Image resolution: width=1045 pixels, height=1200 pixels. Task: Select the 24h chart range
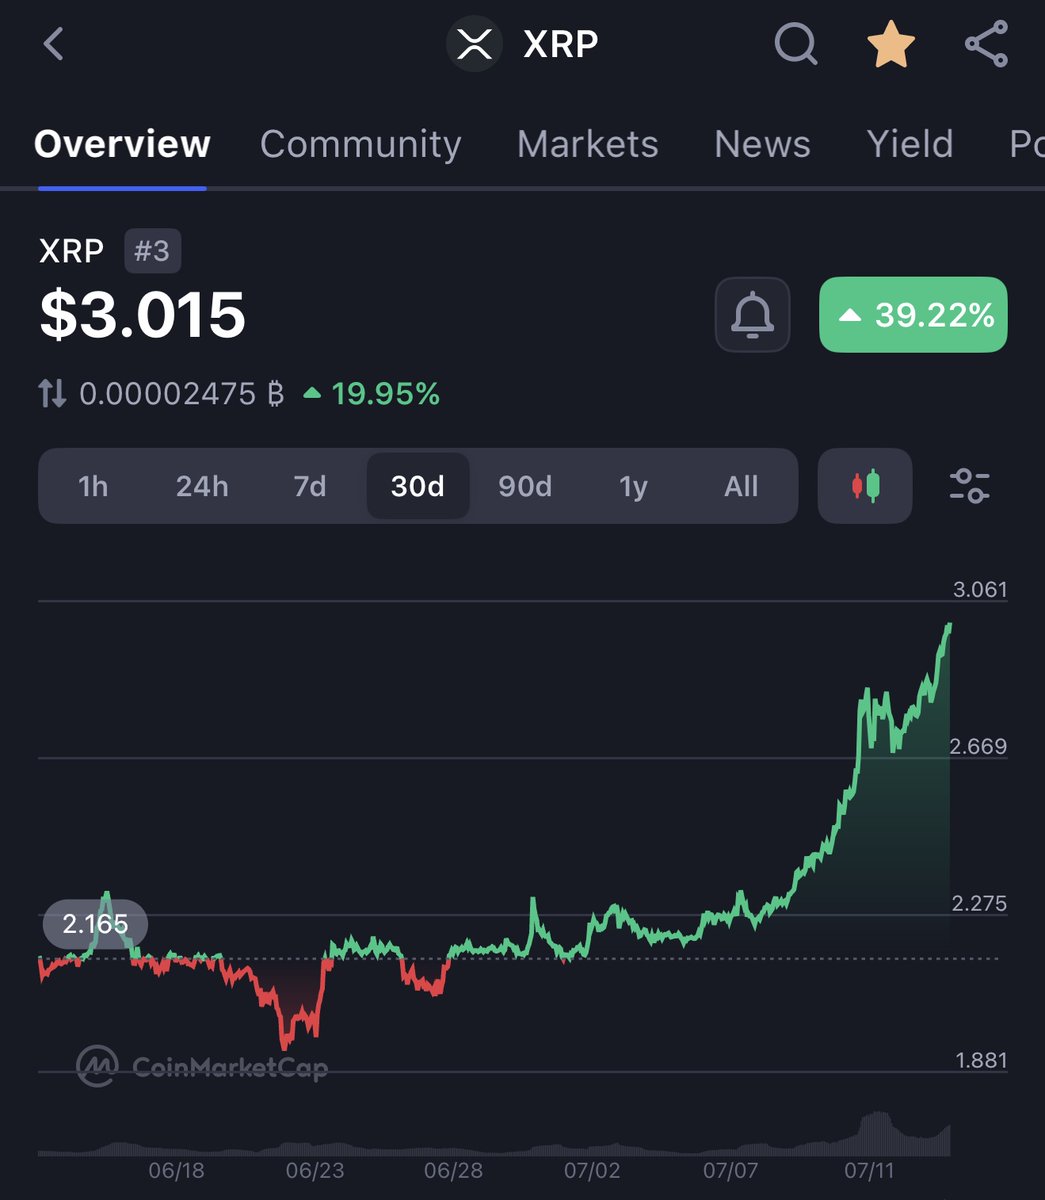pos(202,486)
